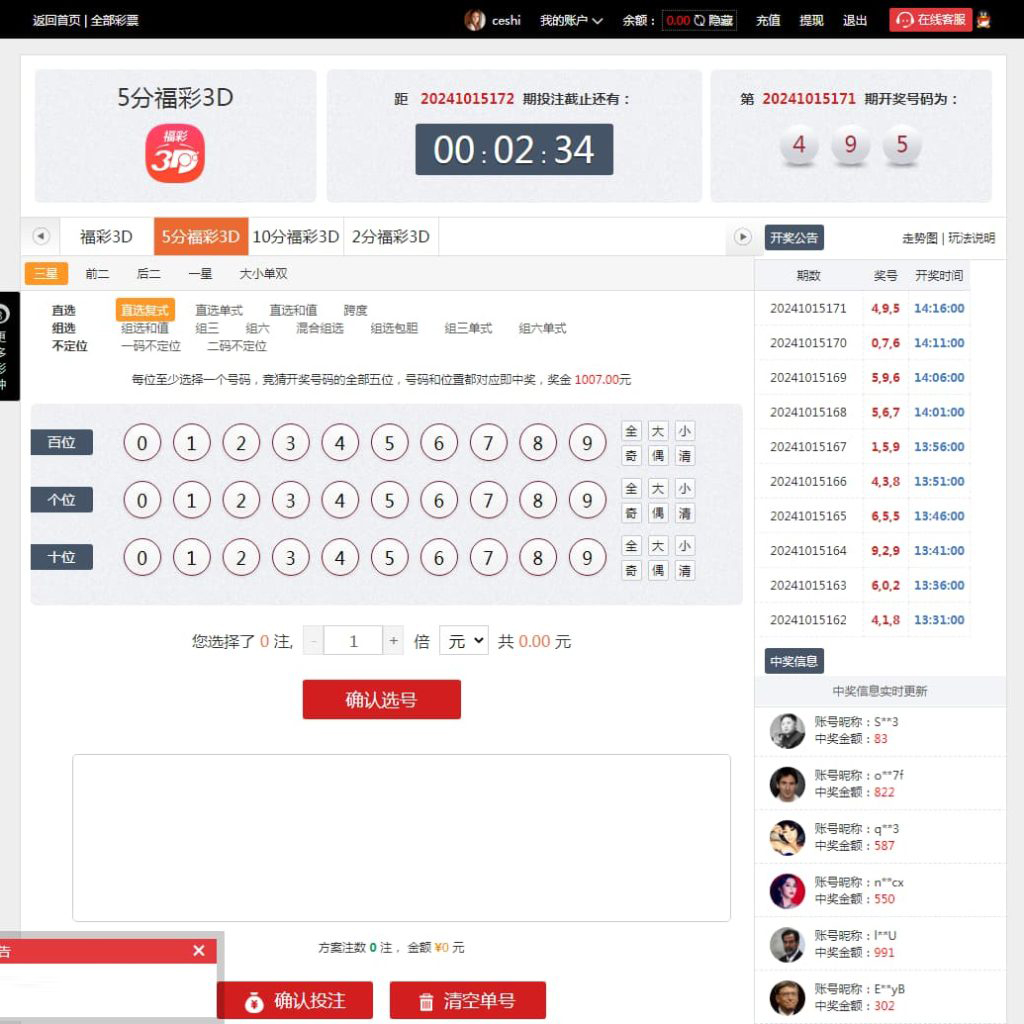Click the S**3 winner avatar

point(787,731)
